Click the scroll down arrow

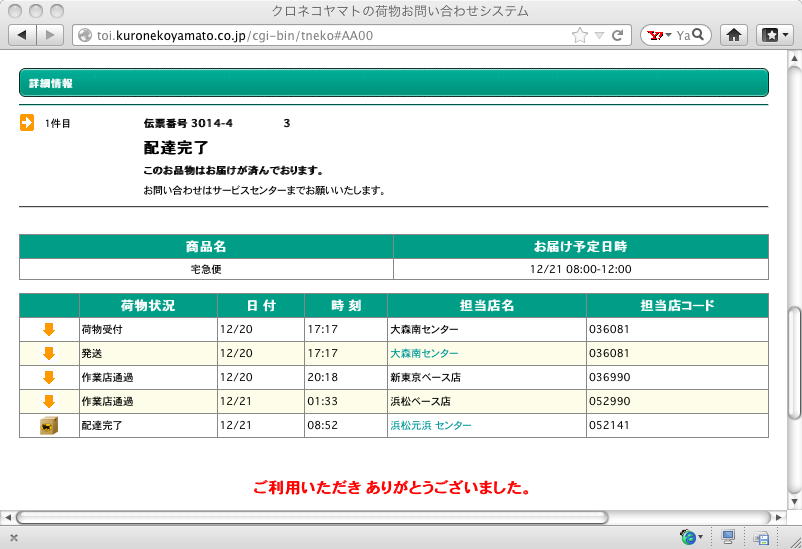(x=794, y=501)
